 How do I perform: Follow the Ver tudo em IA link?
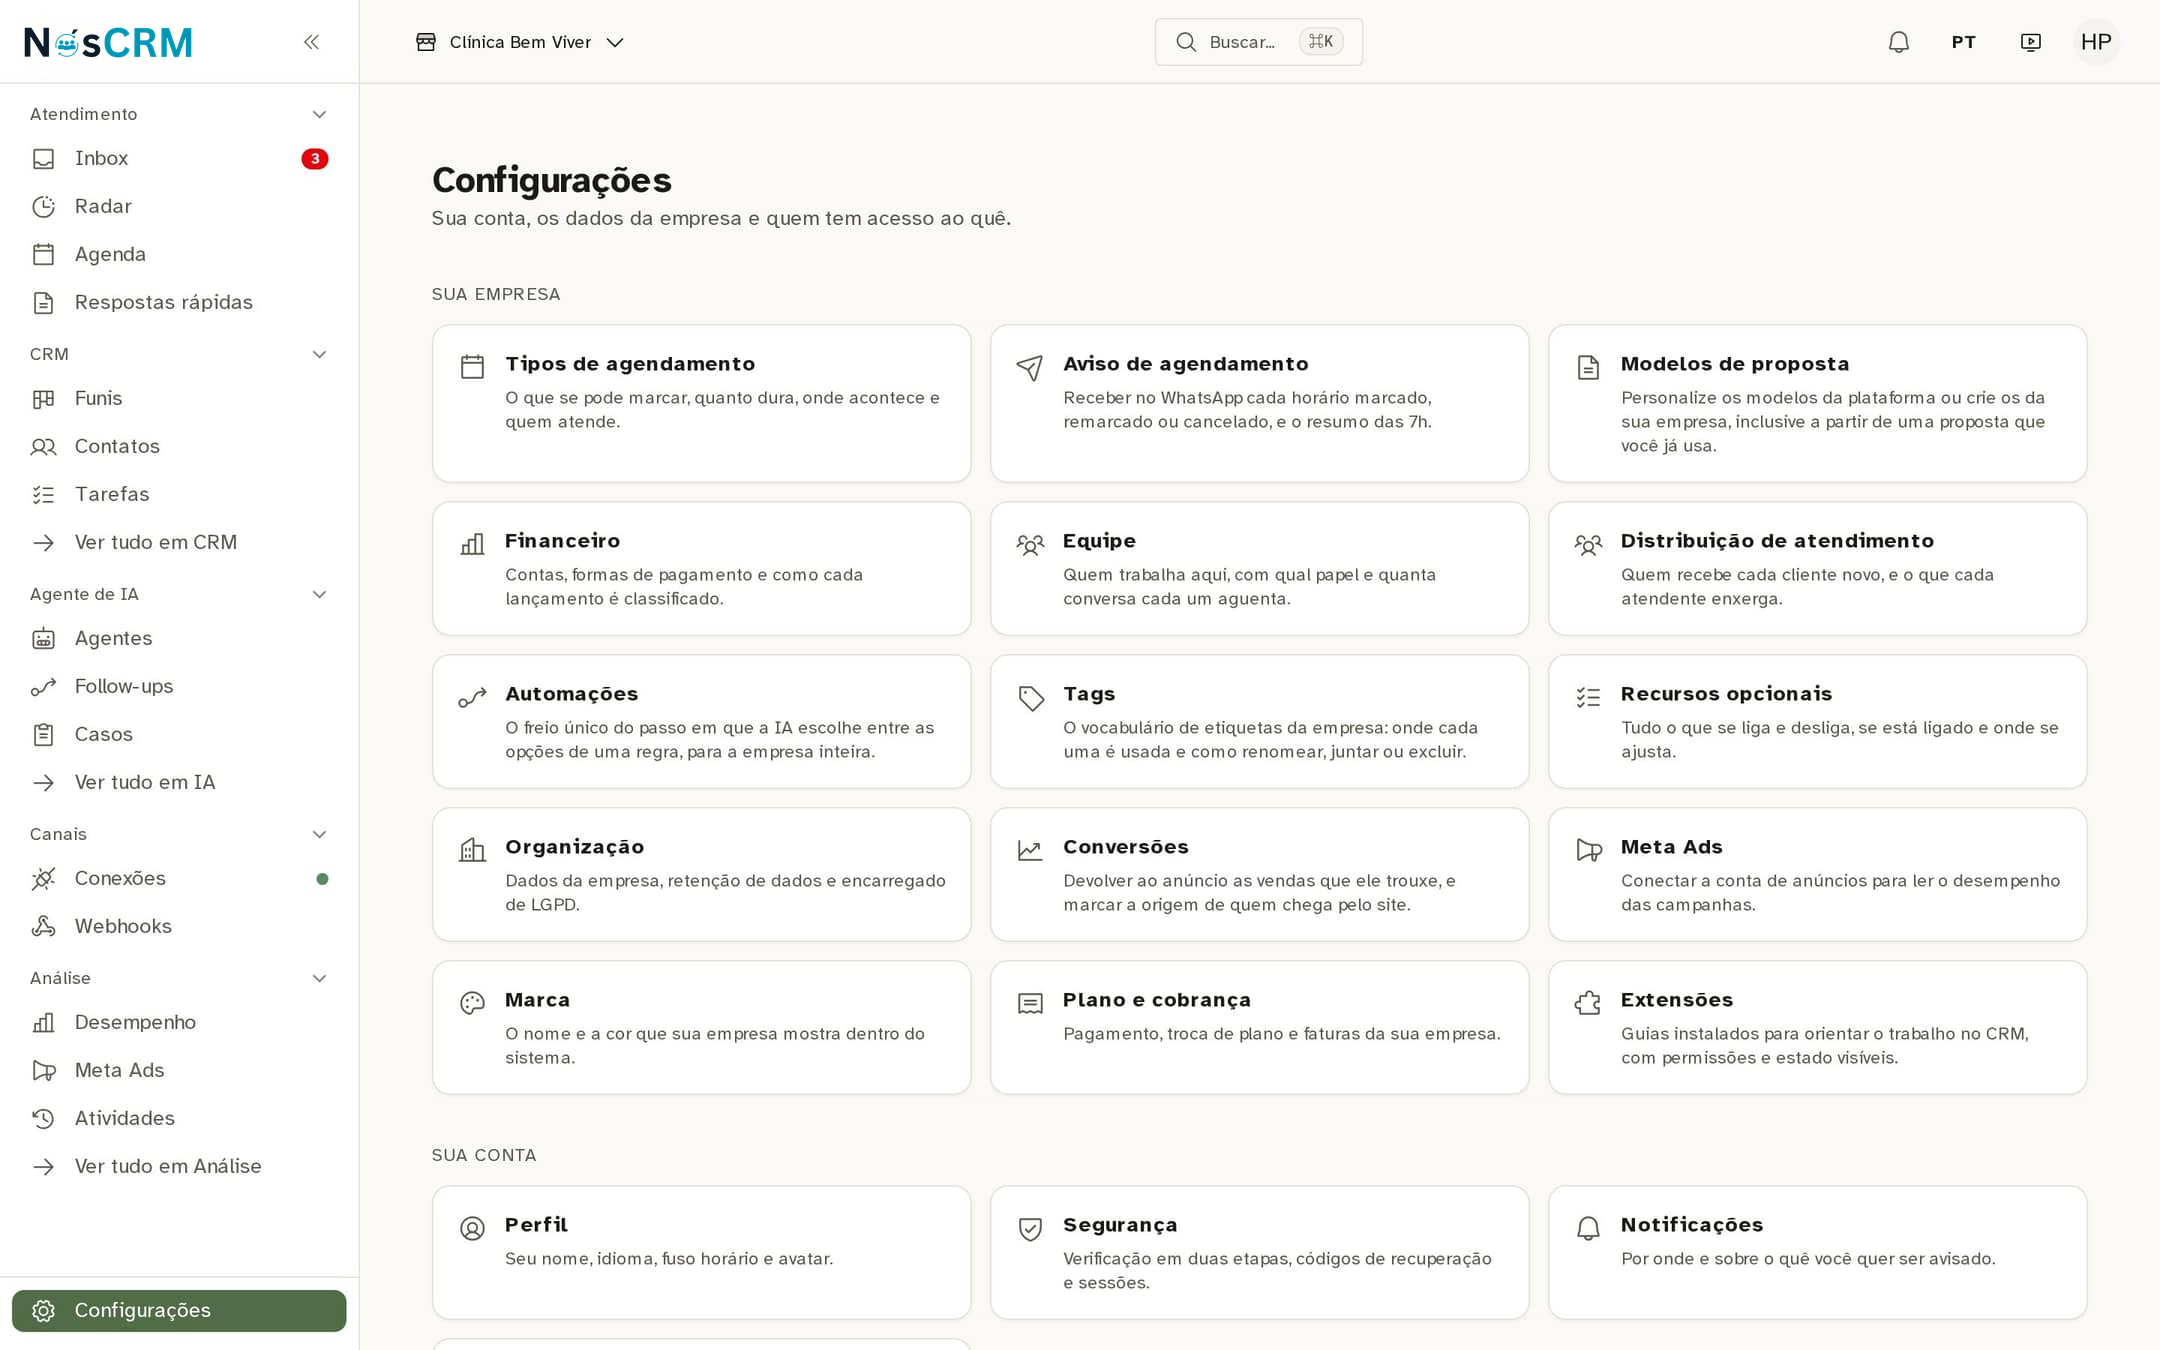[x=179, y=782]
